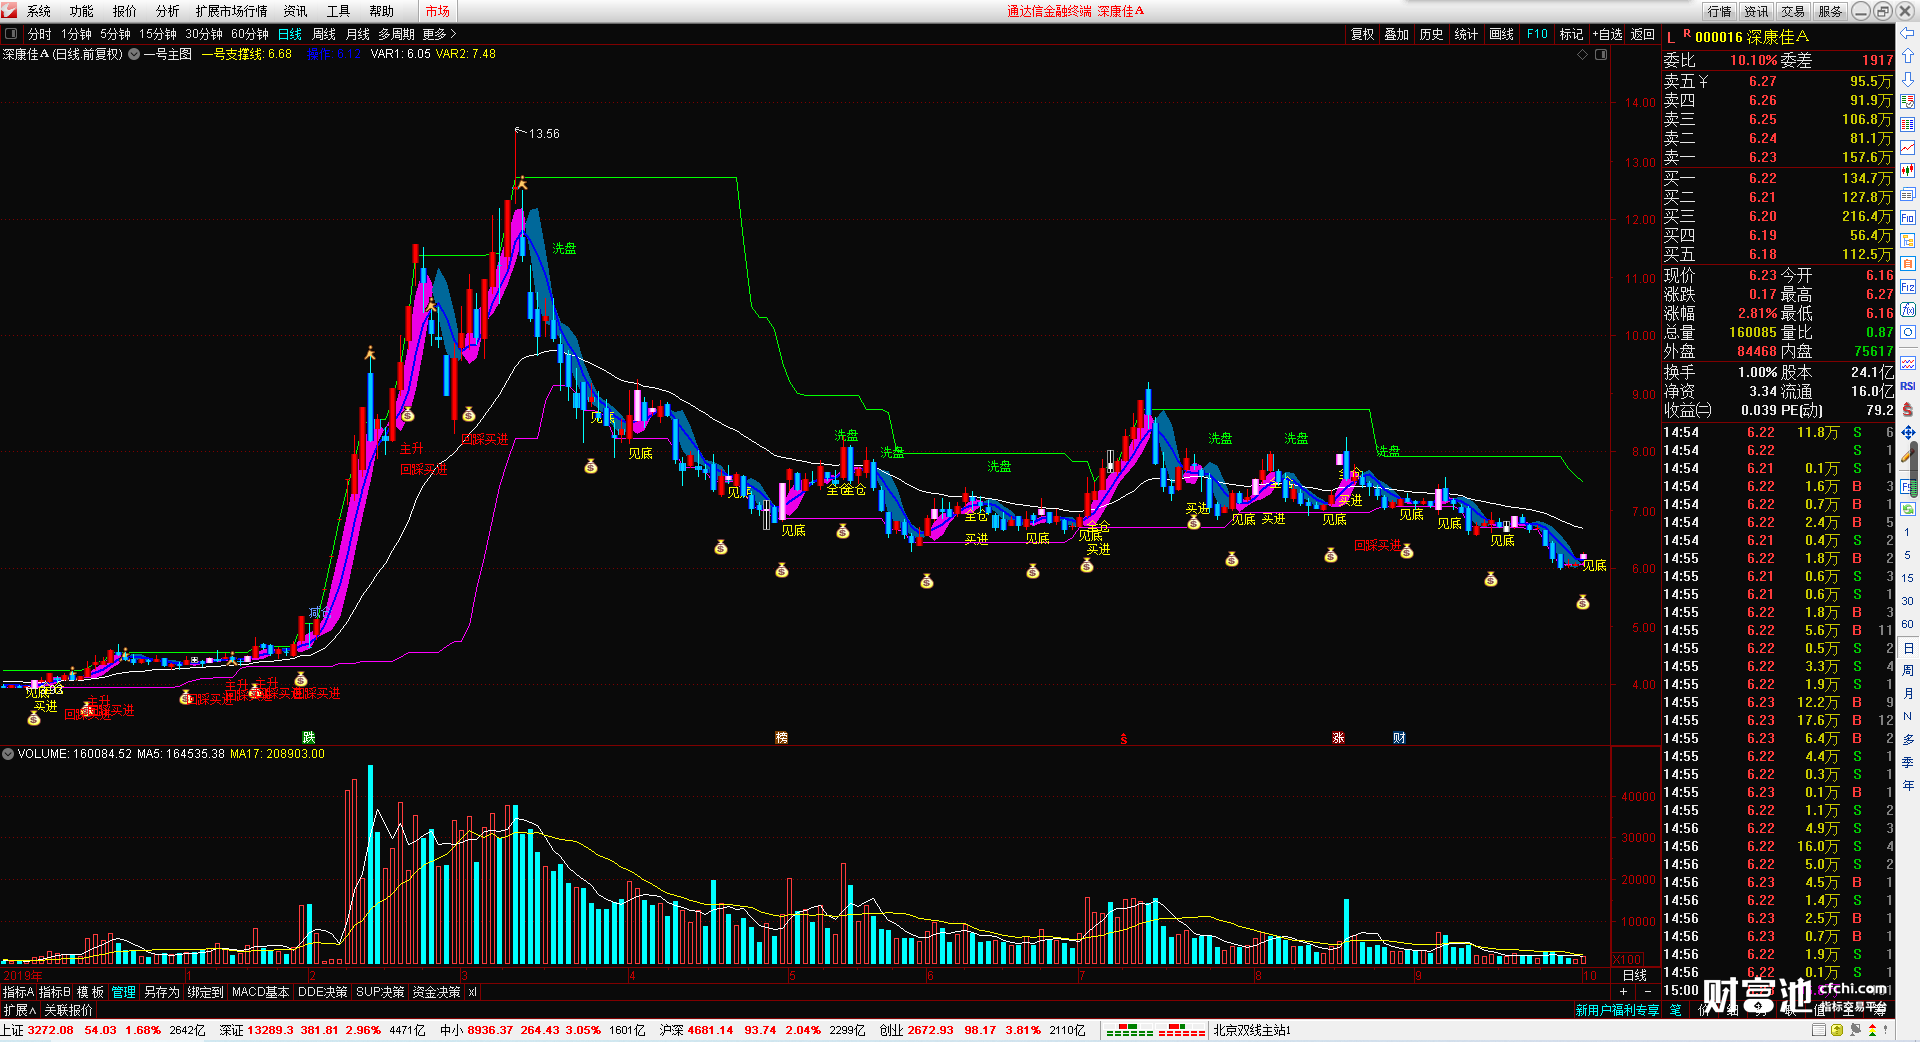Switch to the 资金决策 indicator tab

point(436,992)
